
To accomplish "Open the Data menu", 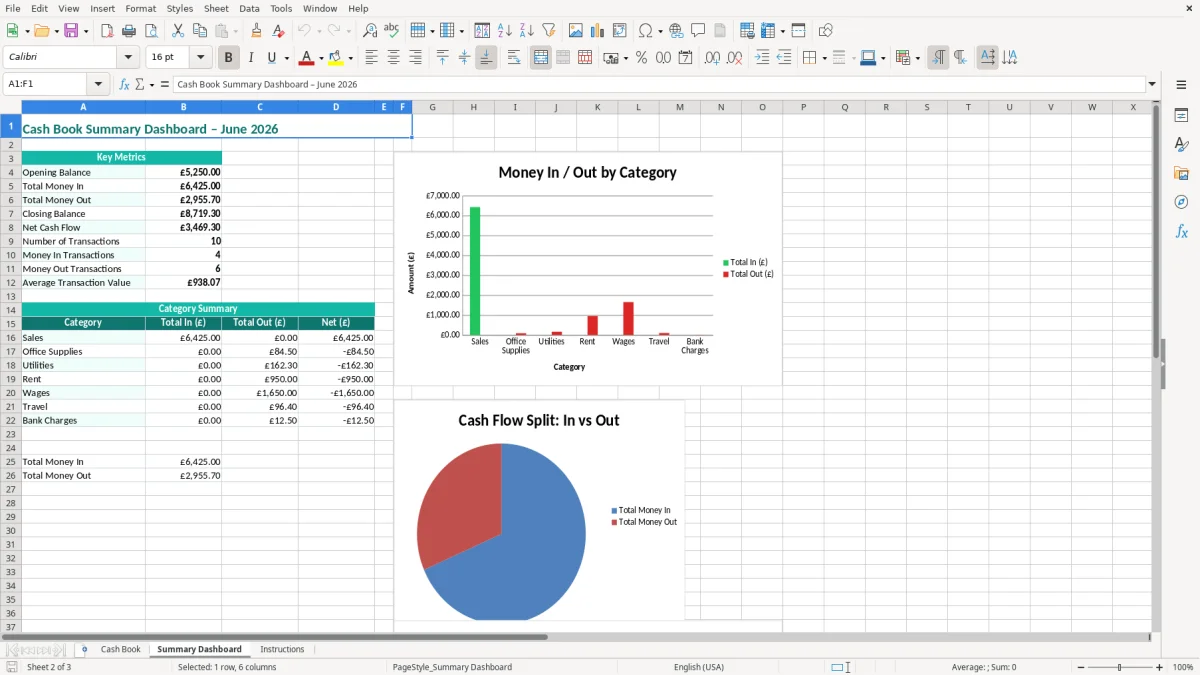I will point(249,8).
